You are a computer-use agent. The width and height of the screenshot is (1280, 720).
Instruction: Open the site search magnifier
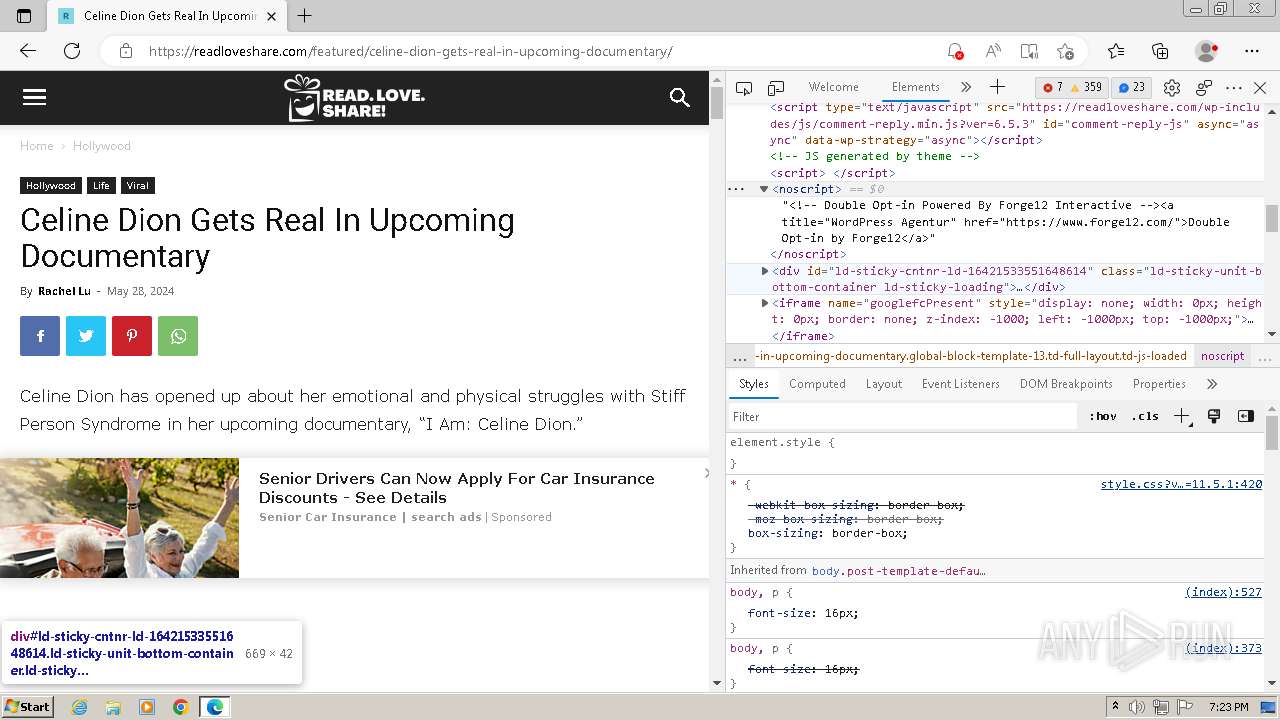[680, 97]
